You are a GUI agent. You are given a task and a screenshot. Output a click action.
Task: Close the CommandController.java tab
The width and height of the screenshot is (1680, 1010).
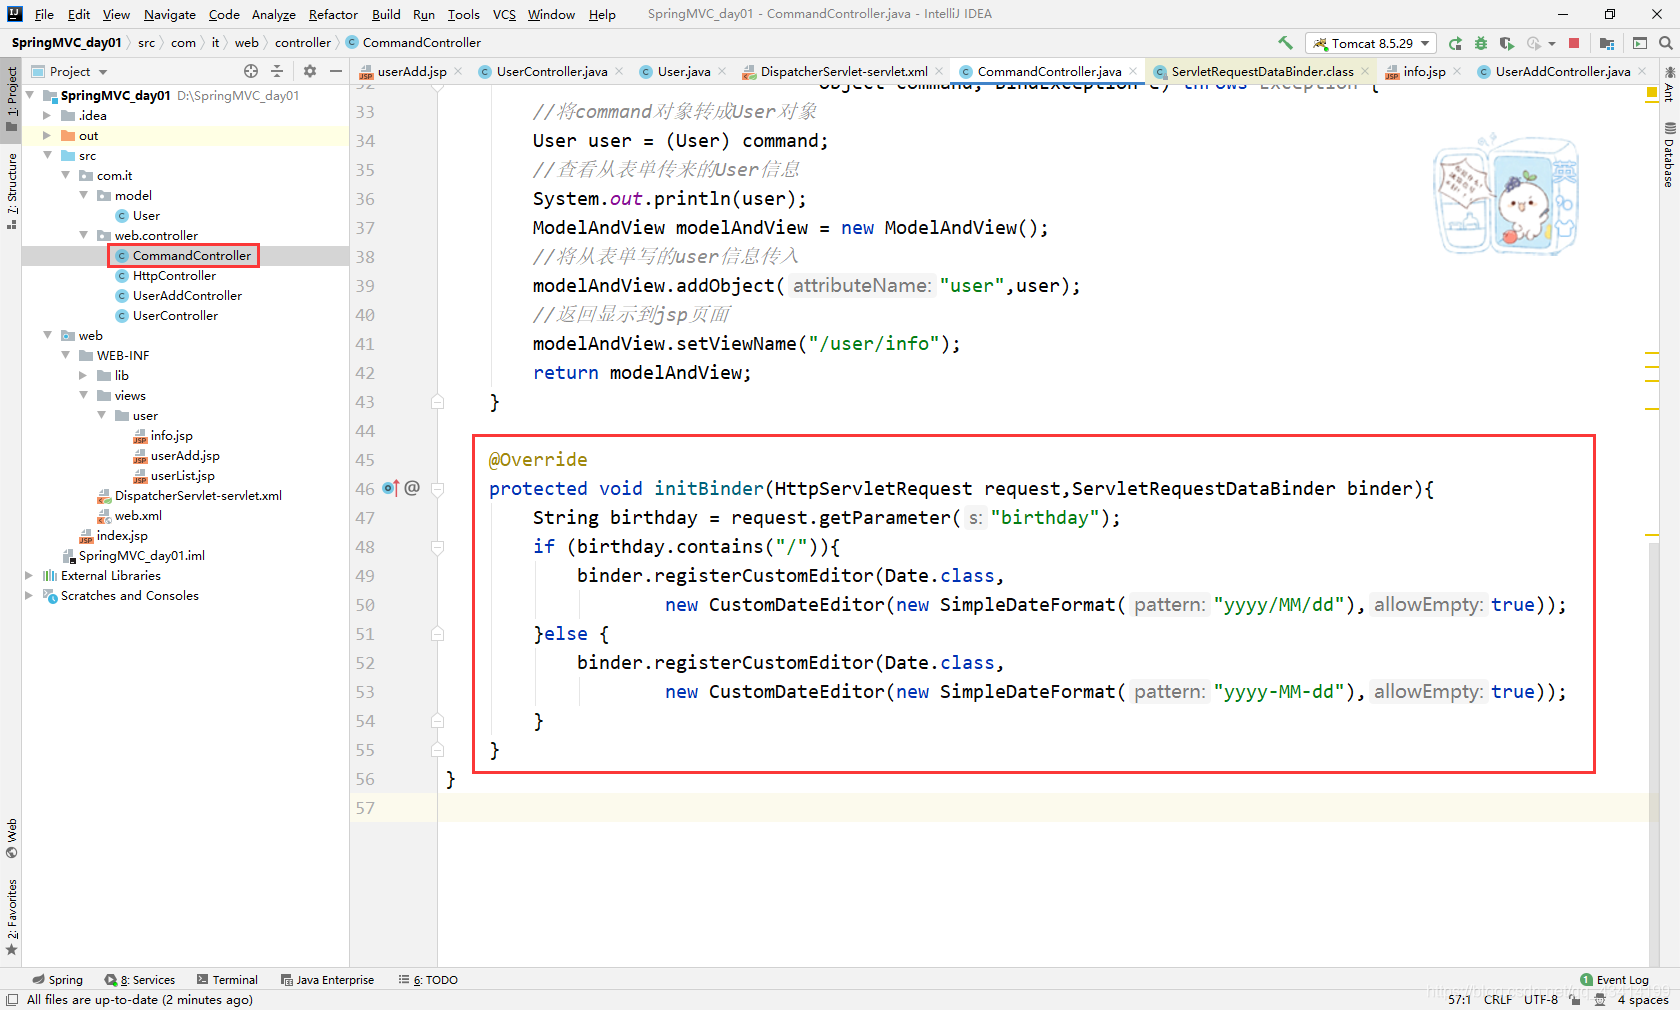point(1133,71)
